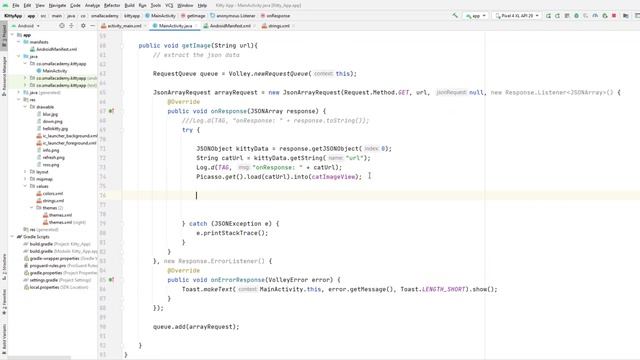640x360 pixels.
Task: Open the Build menu
Action: 129,5
